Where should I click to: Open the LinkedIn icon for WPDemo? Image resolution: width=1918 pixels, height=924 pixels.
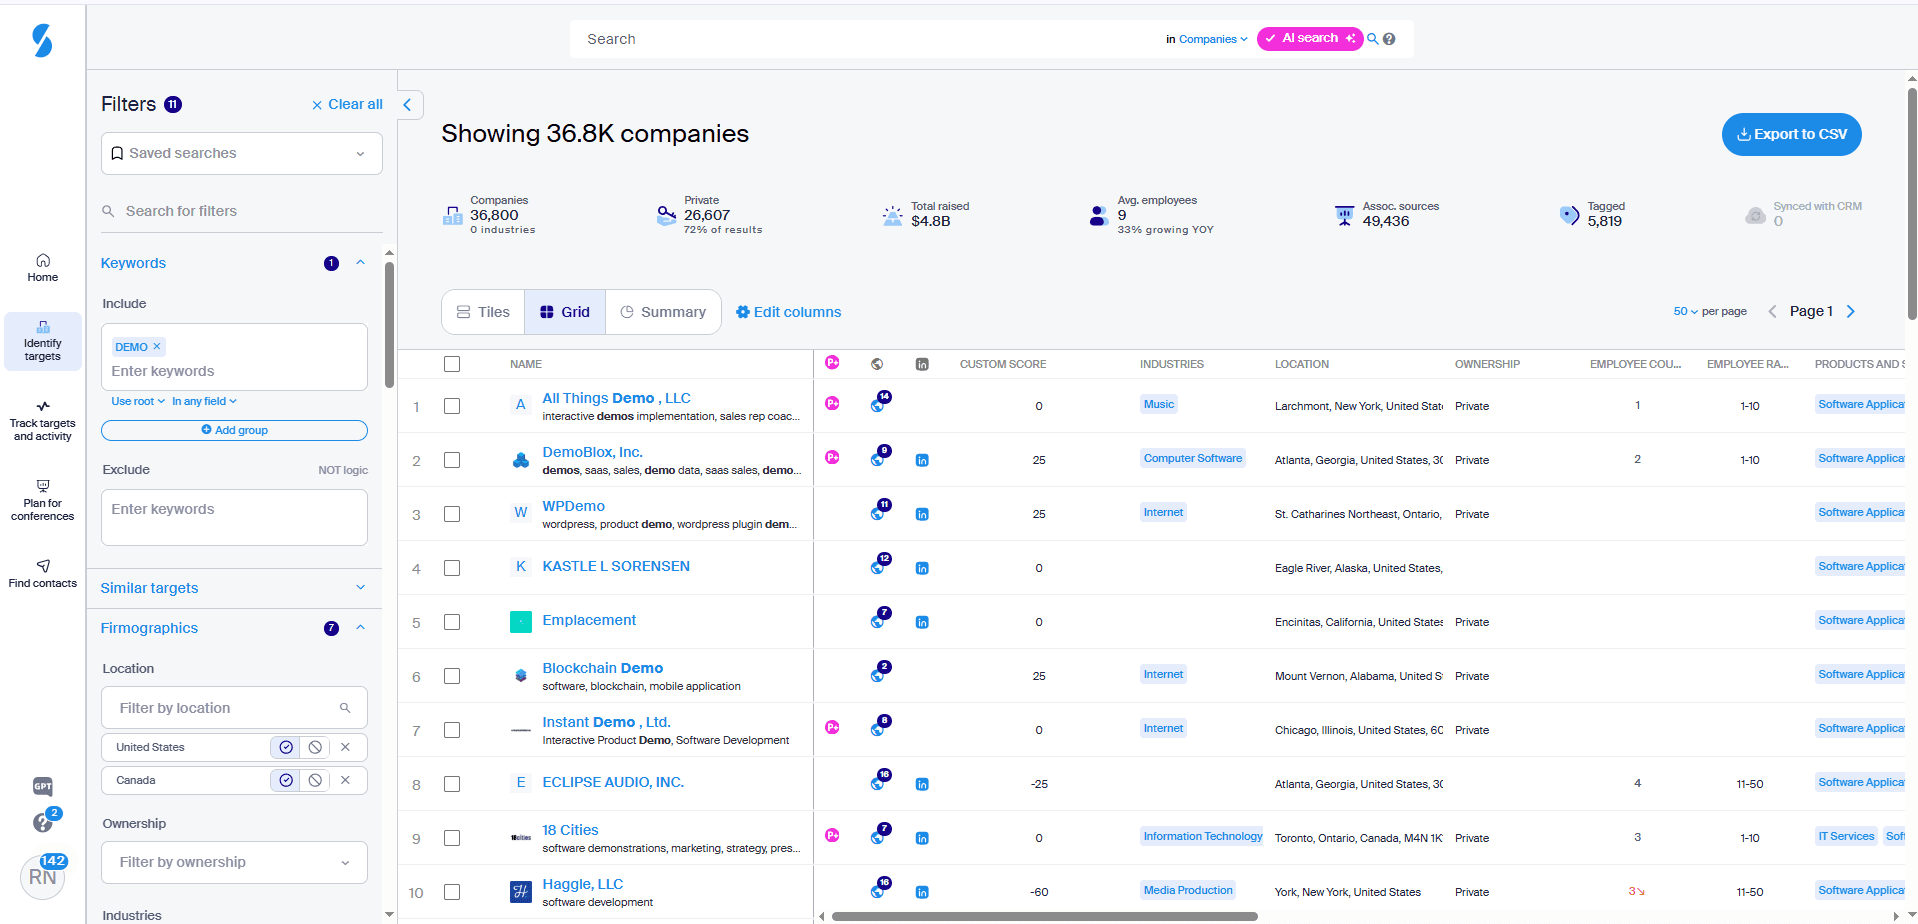pos(922,514)
